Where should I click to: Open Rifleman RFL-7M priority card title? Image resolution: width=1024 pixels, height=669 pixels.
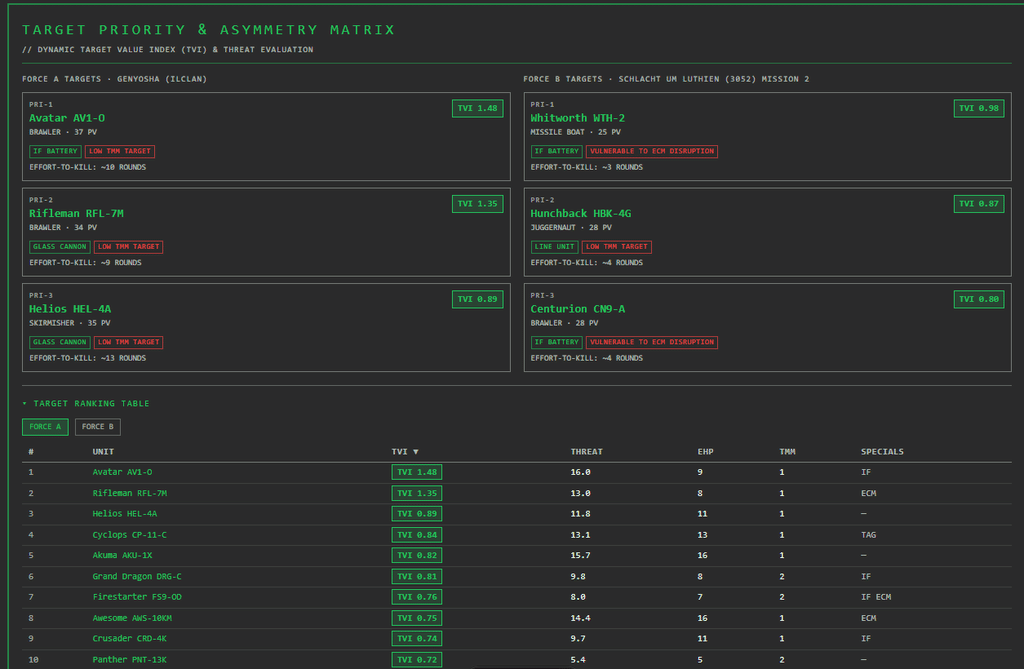[x=76, y=214]
